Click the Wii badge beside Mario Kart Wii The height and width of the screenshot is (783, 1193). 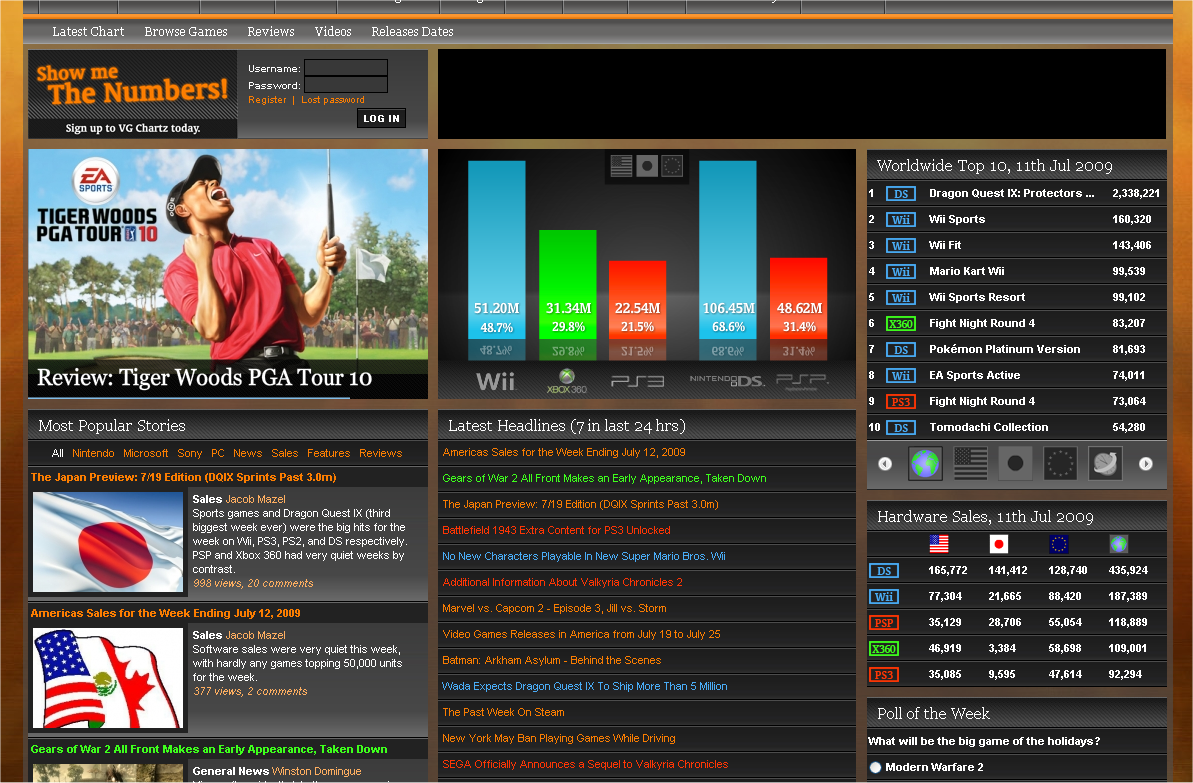[x=901, y=272]
